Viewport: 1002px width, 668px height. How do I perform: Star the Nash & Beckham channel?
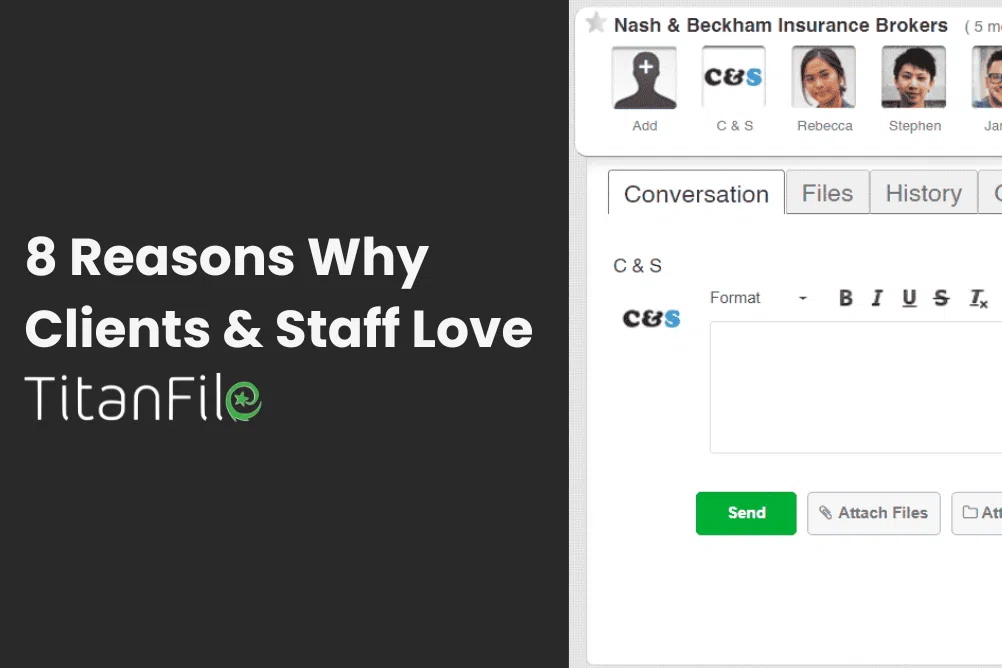596,23
